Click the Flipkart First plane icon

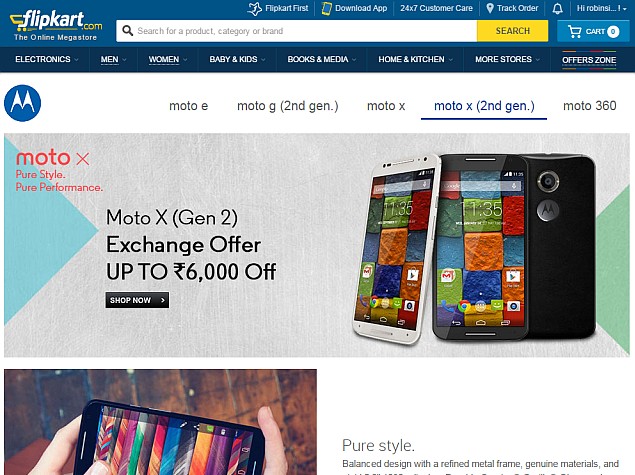coord(255,9)
